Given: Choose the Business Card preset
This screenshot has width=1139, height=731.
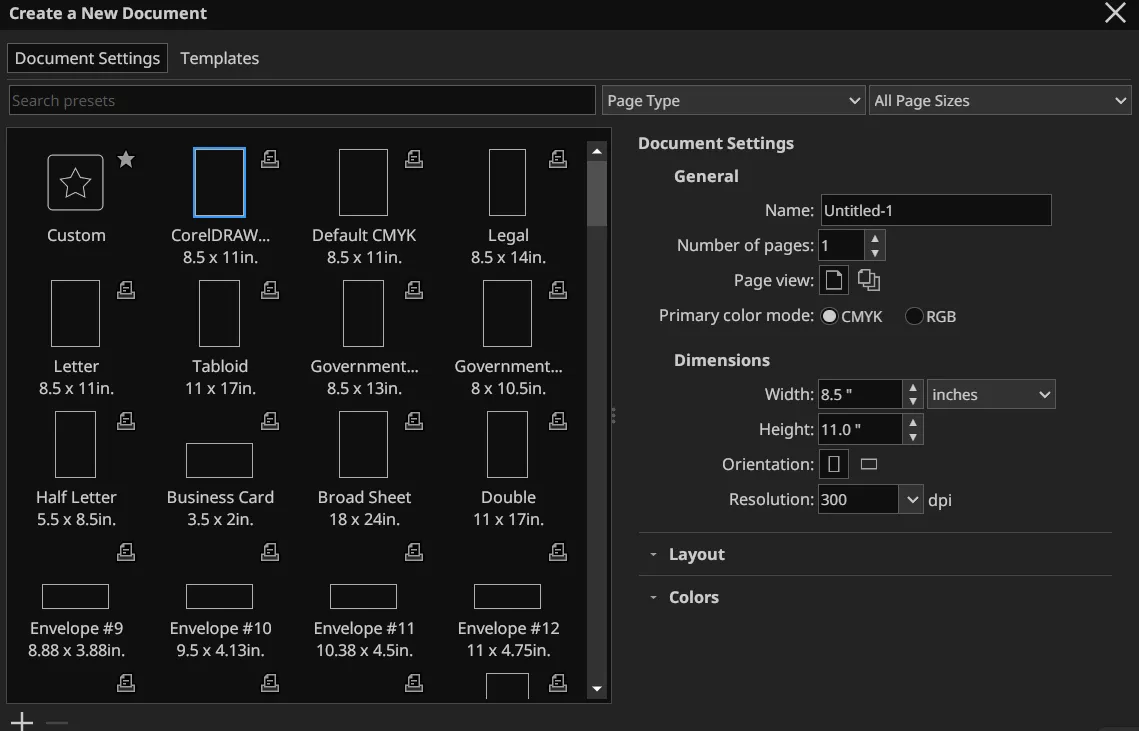Looking at the screenshot, I should (219, 461).
